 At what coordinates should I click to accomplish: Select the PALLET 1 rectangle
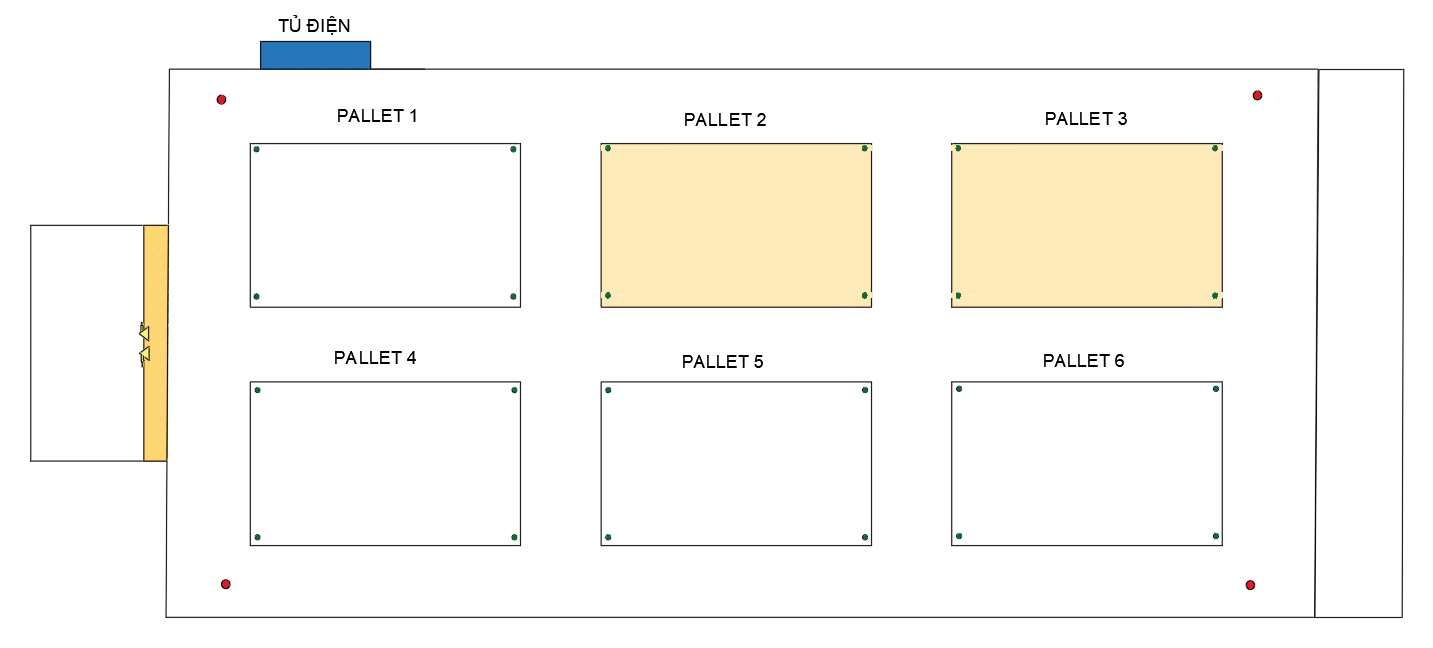(385, 225)
